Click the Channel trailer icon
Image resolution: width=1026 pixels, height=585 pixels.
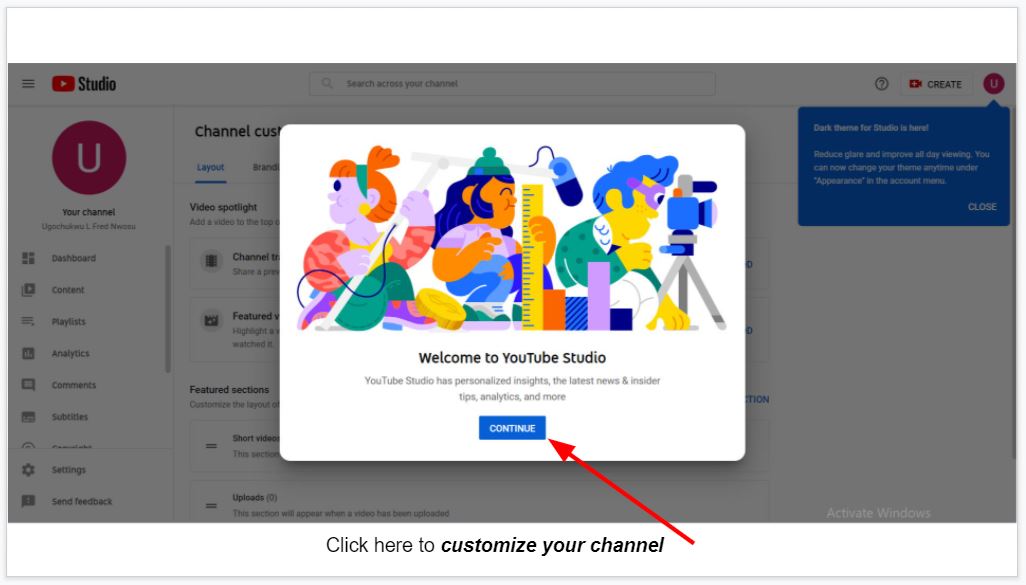(x=211, y=261)
